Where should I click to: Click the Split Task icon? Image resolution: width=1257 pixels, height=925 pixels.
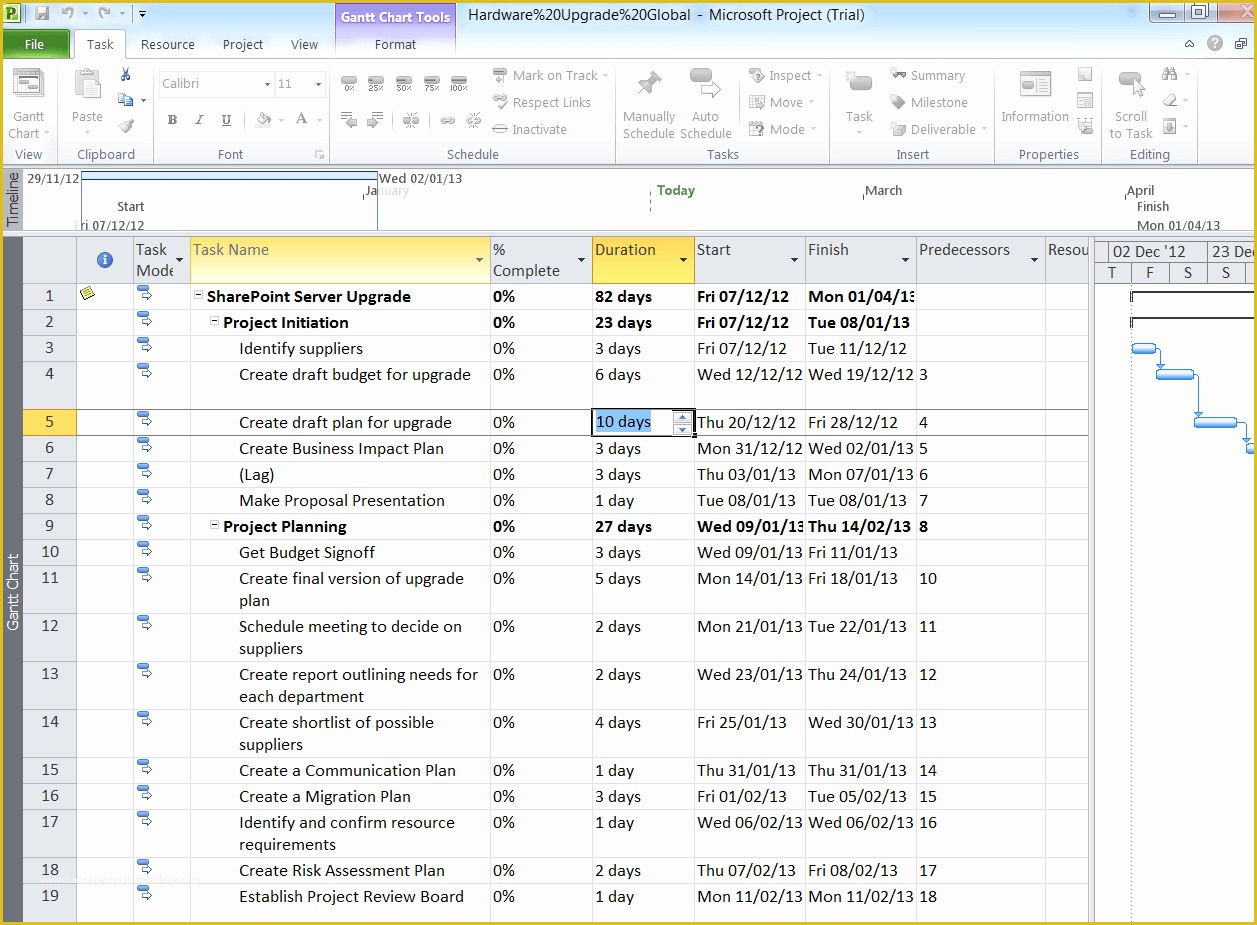click(x=411, y=120)
